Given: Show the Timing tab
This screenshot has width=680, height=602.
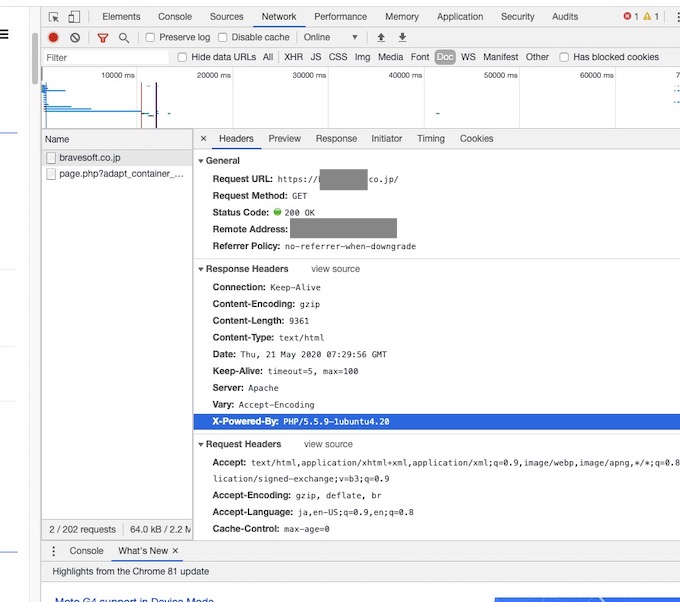Looking at the screenshot, I should point(431,138).
